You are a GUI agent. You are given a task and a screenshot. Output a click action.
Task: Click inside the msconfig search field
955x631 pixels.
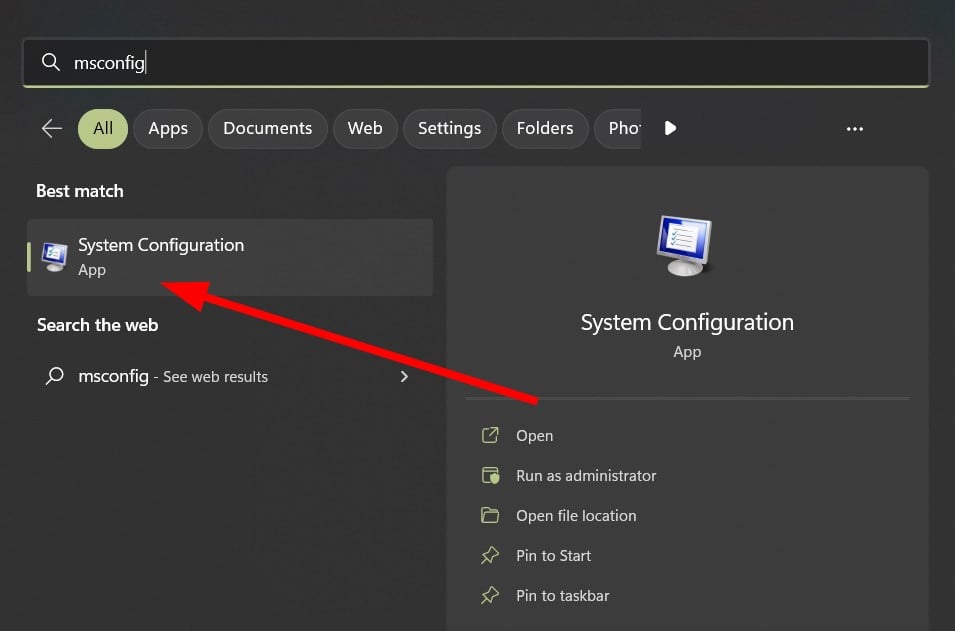click(476, 62)
